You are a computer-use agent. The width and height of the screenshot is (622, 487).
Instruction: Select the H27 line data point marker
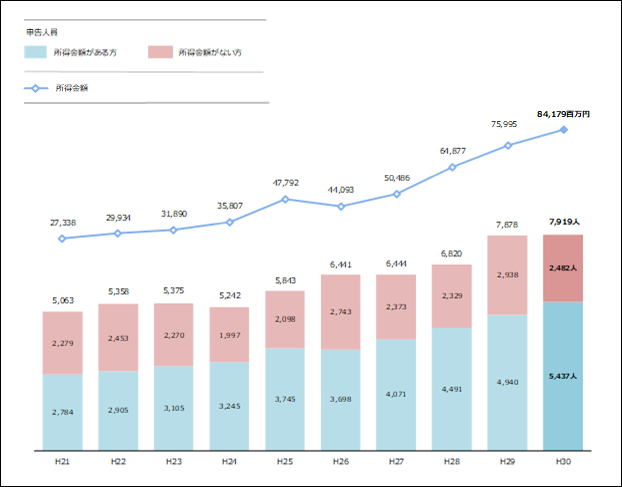(396, 194)
